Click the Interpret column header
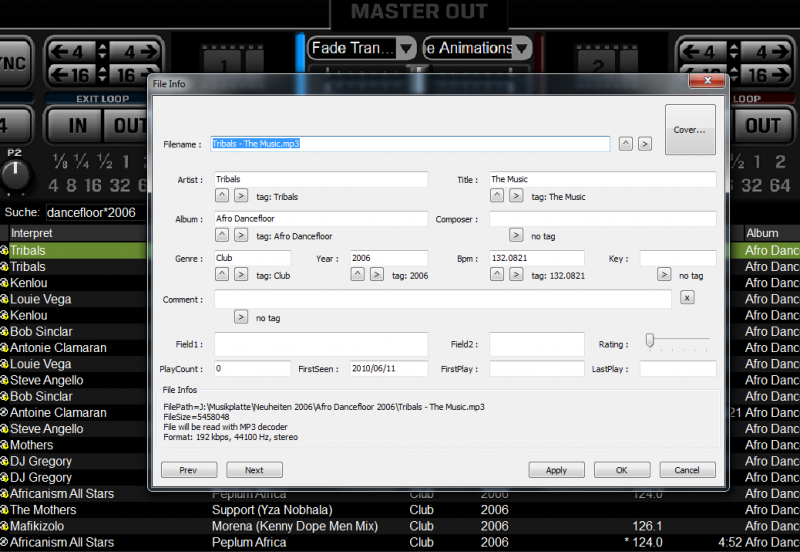800x552 pixels. [x=78, y=233]
